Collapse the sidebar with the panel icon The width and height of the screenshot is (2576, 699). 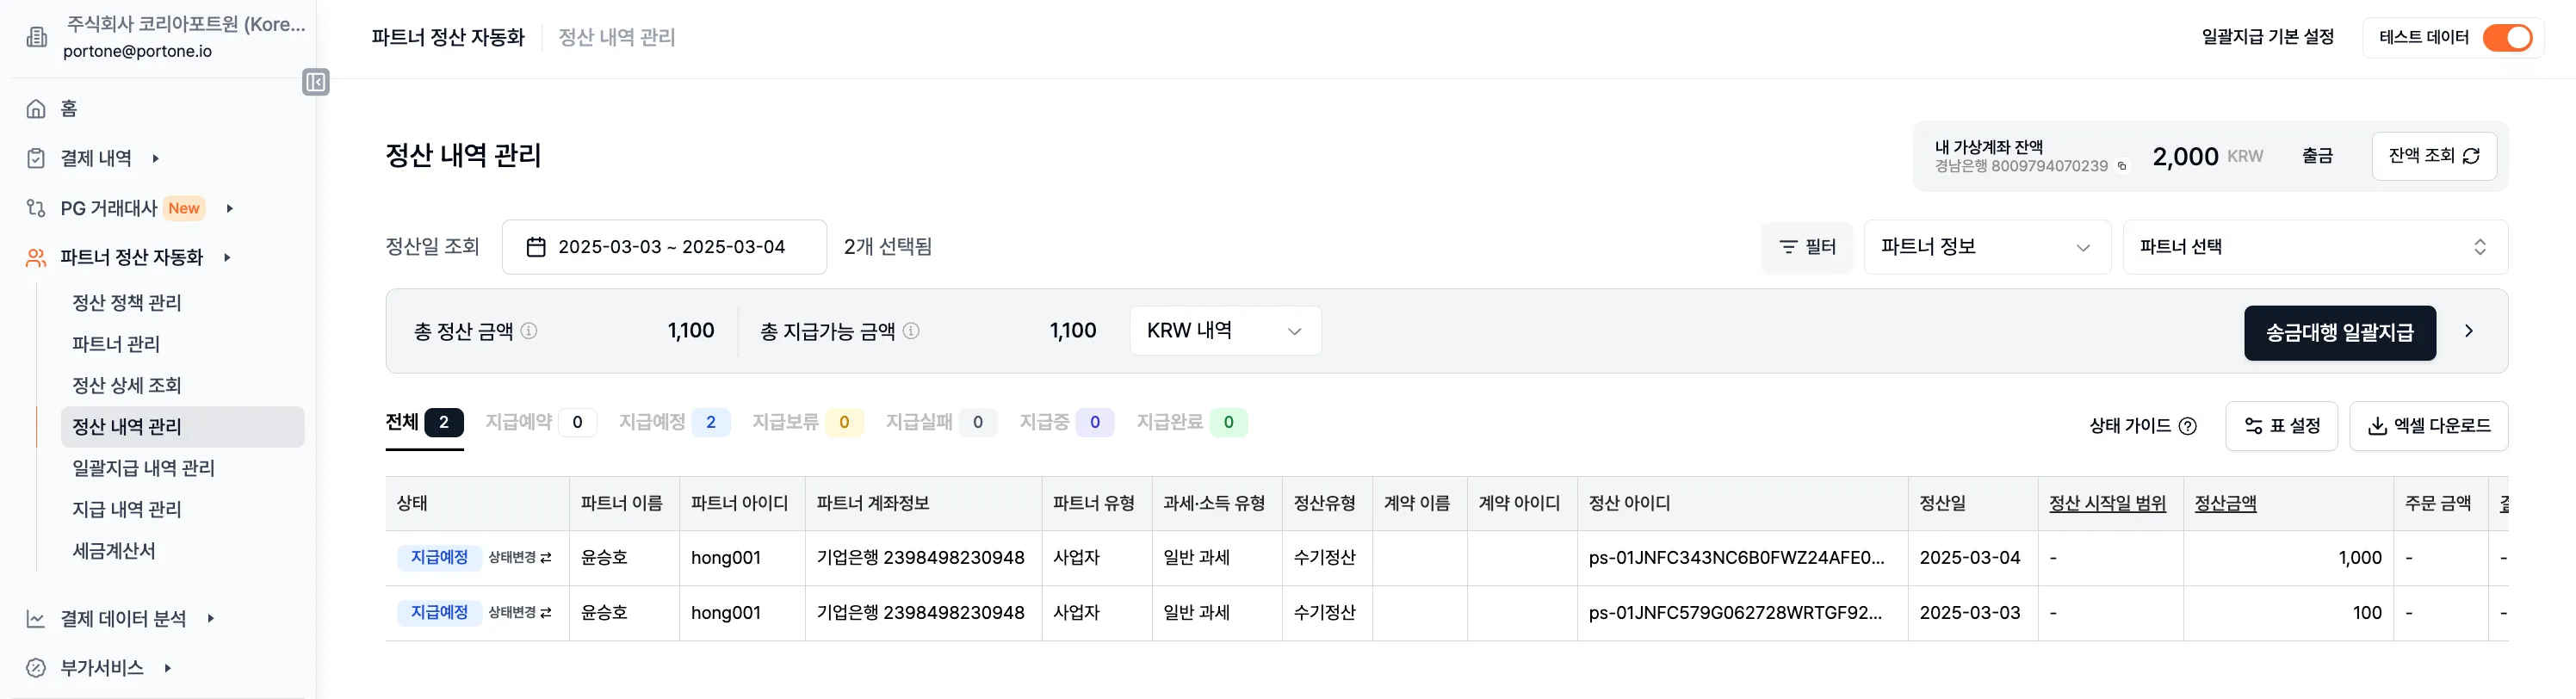[315, 82]
